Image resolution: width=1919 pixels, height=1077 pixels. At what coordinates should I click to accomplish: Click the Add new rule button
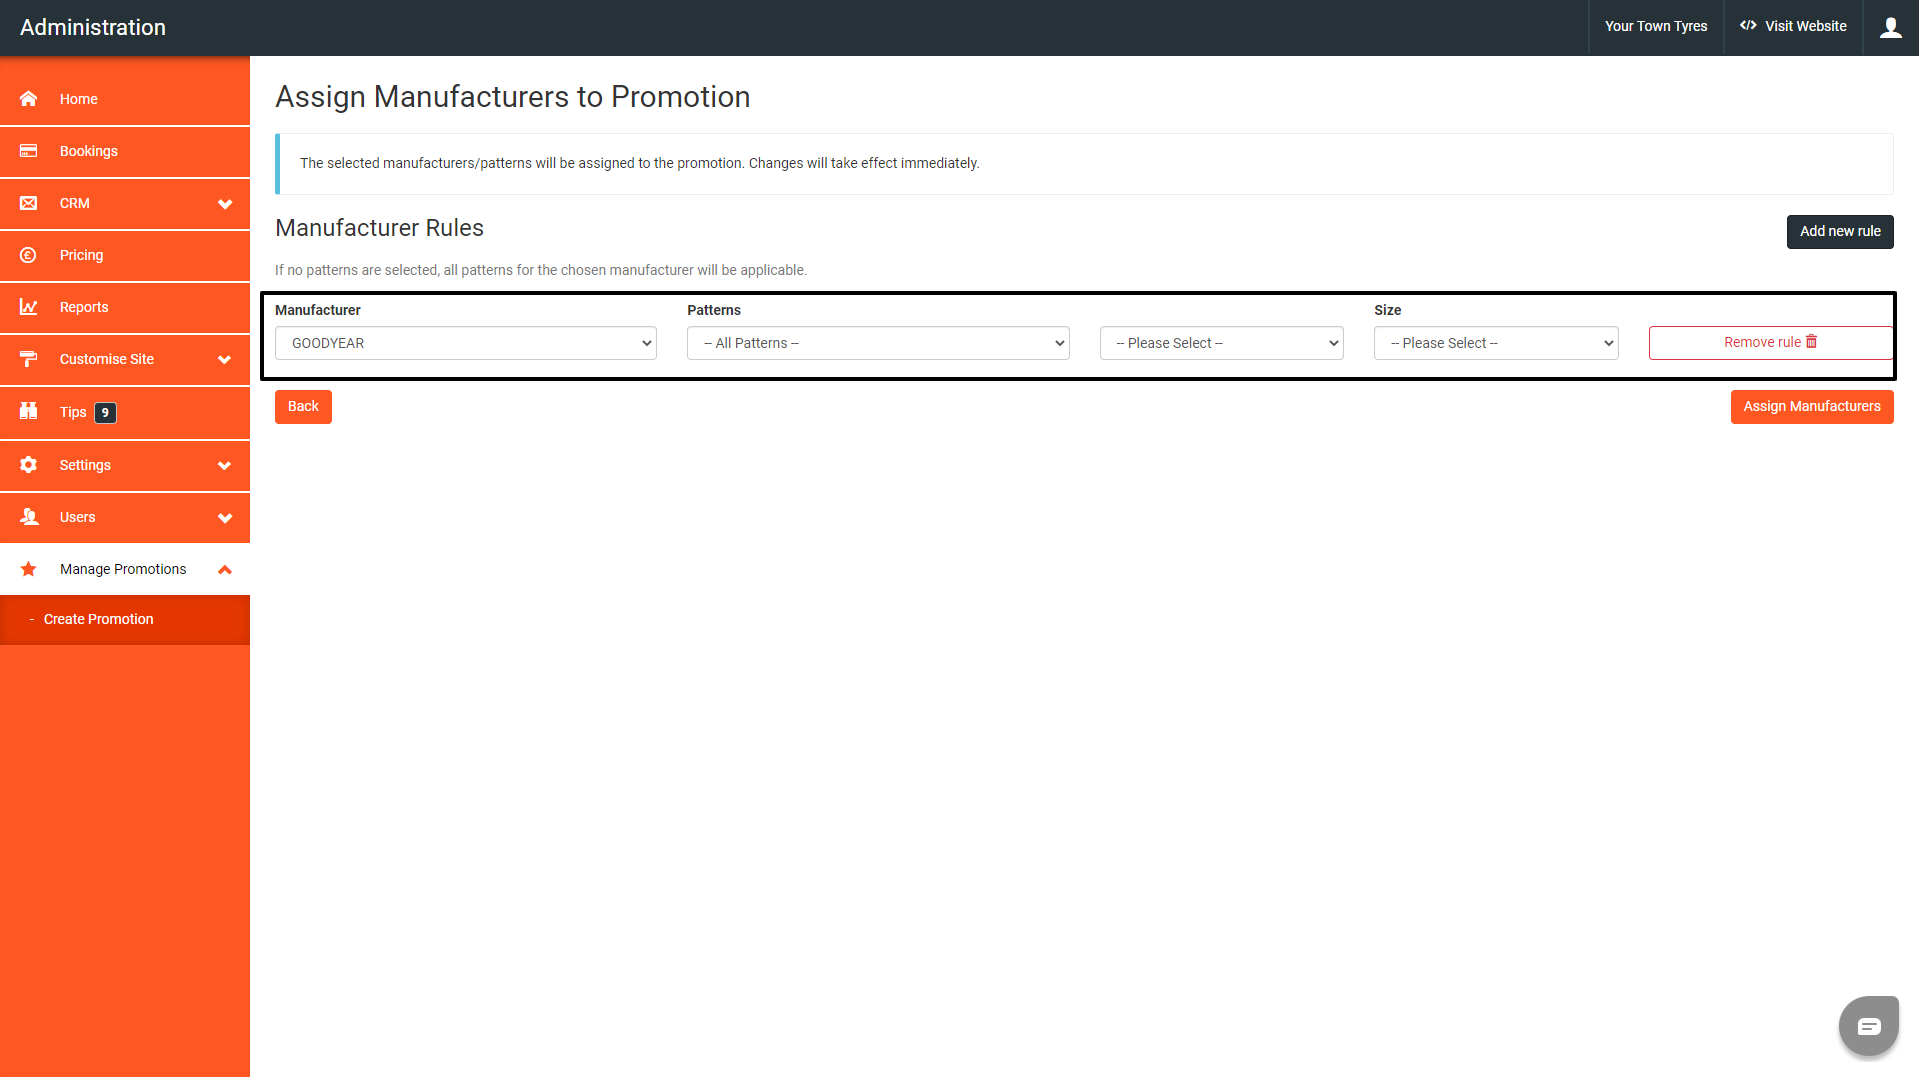(1840, 231)
